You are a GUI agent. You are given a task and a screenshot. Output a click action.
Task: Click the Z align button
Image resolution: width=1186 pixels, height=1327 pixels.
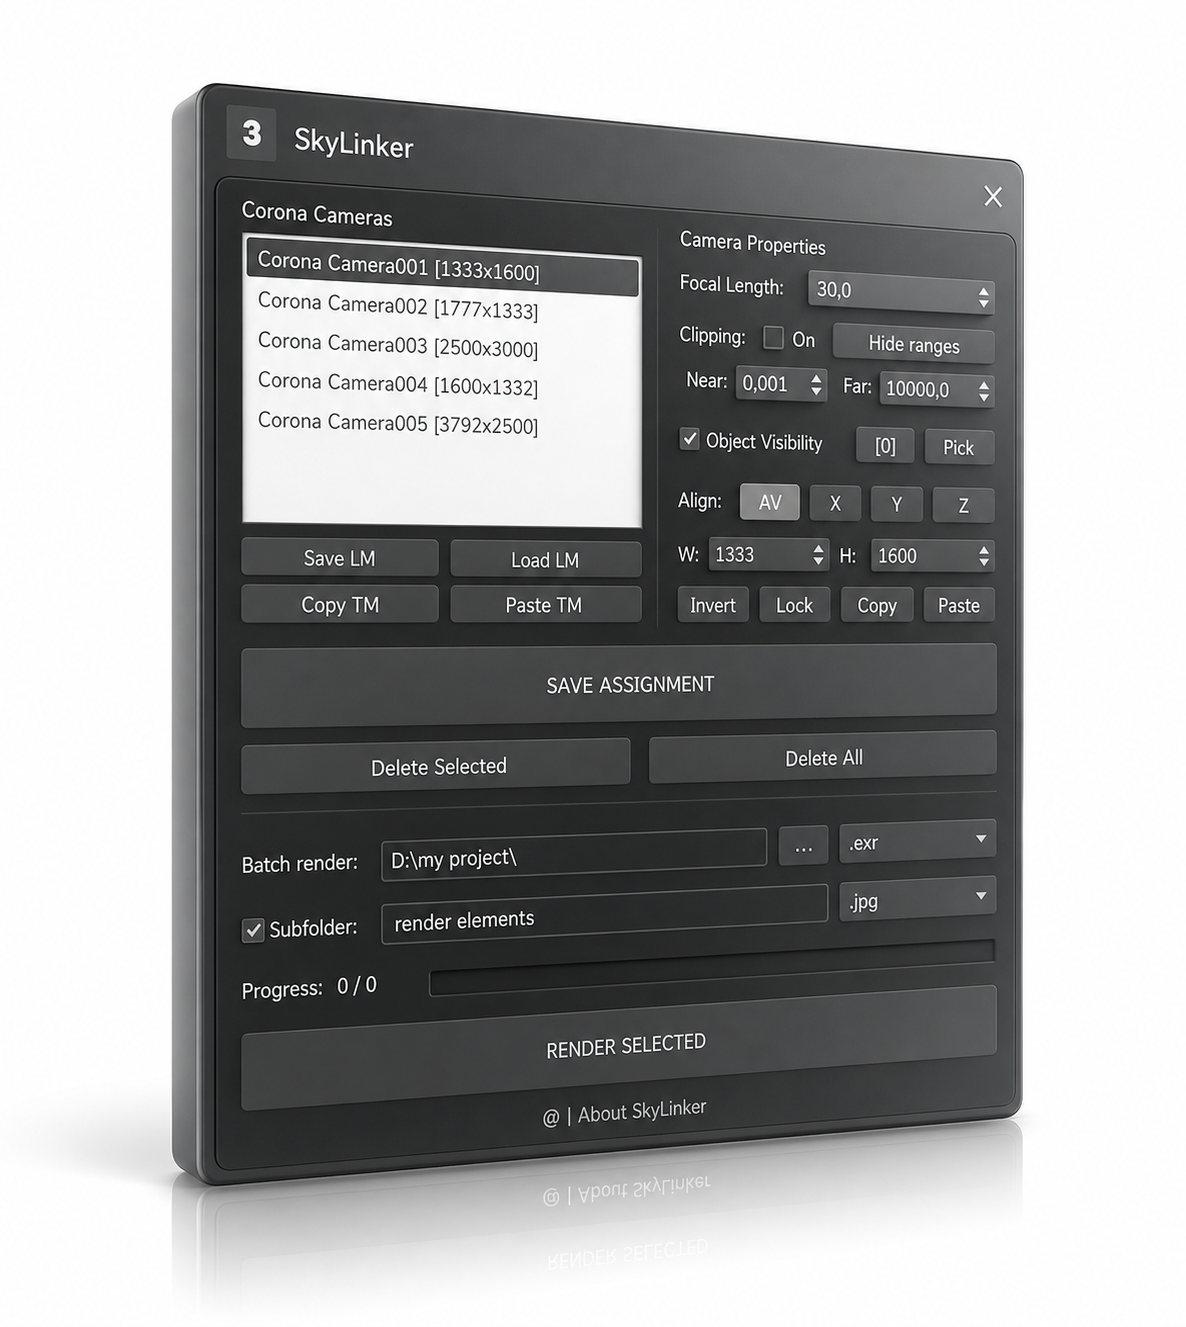963,506
